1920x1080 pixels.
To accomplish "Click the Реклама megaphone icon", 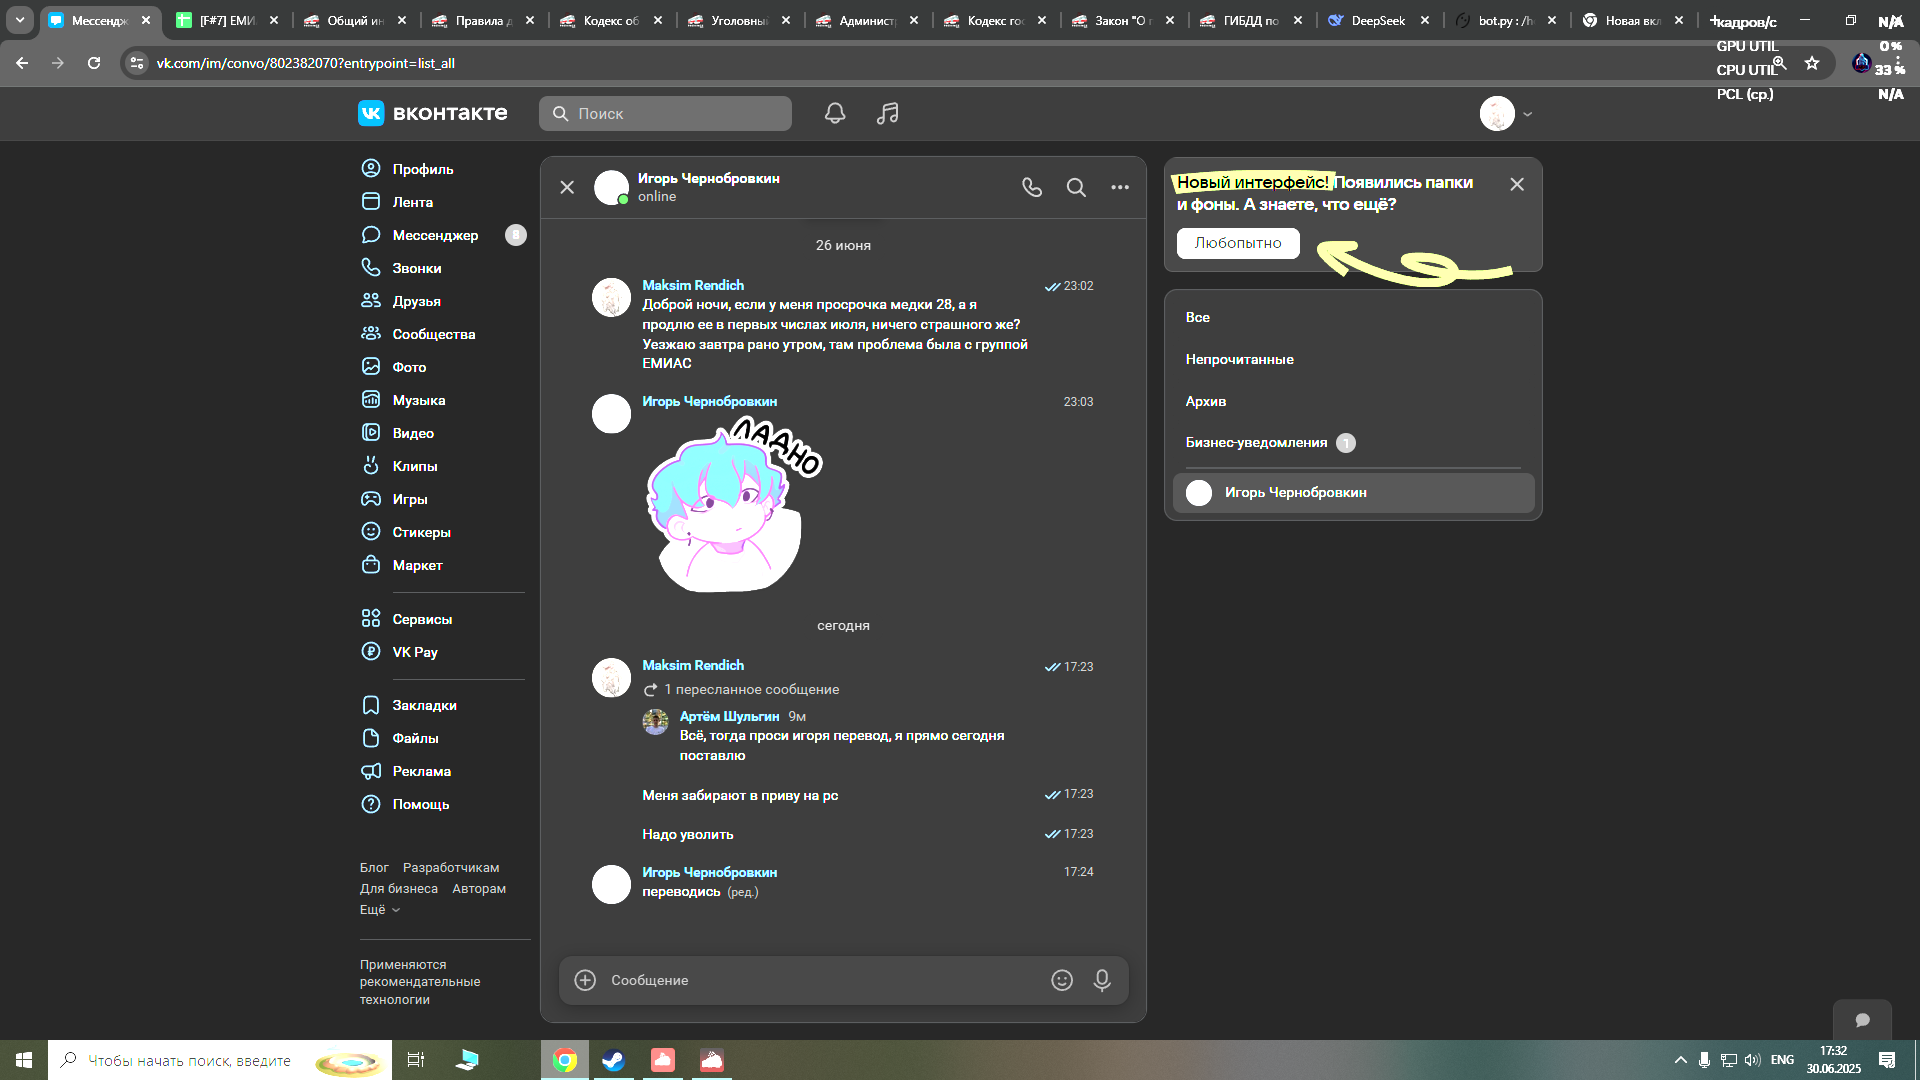I will (371, 771).
